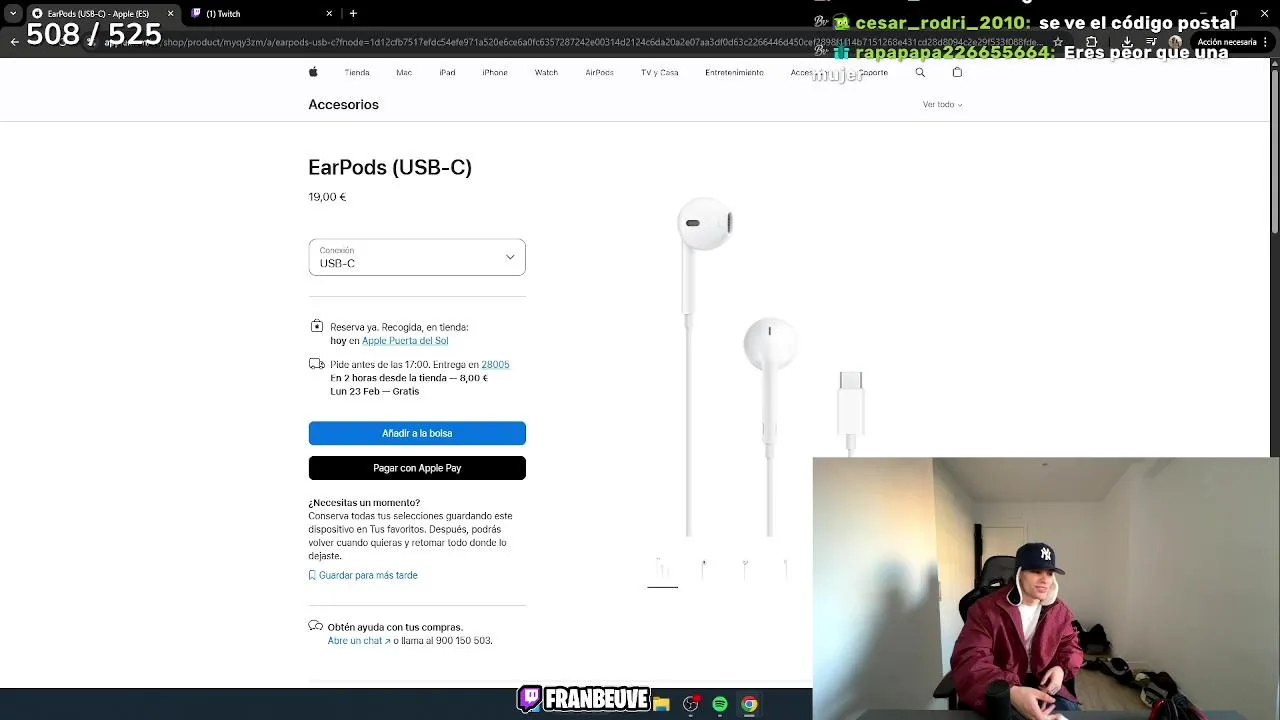Open the tab search chevron in the tab strip
Viewport: 1280px width, 720px height.
point(12,13)
